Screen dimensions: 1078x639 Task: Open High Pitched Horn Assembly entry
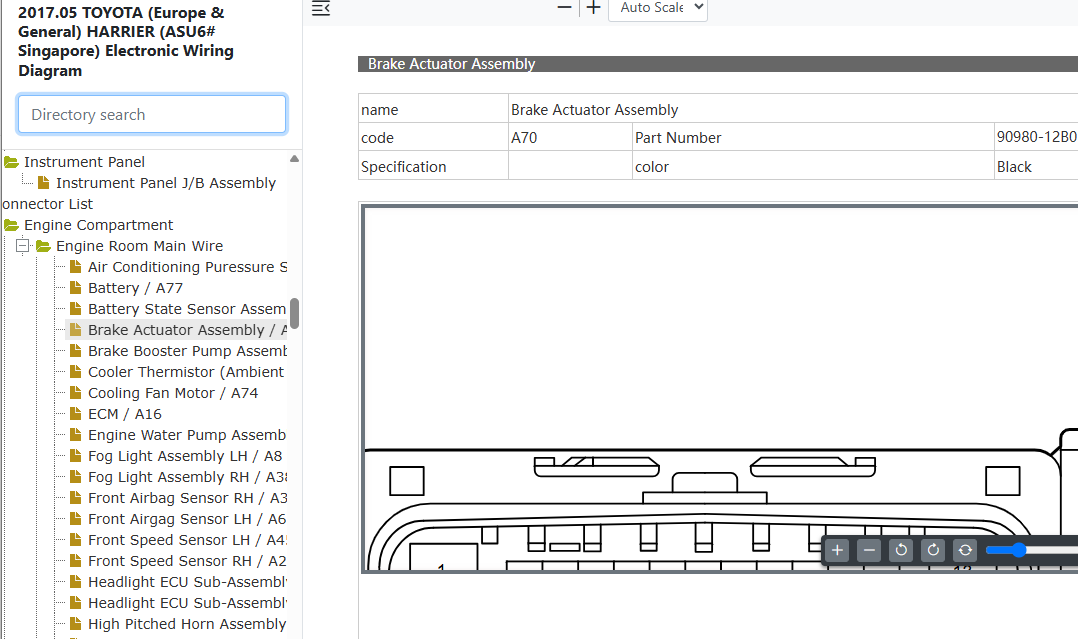click(x=187, y=624)
